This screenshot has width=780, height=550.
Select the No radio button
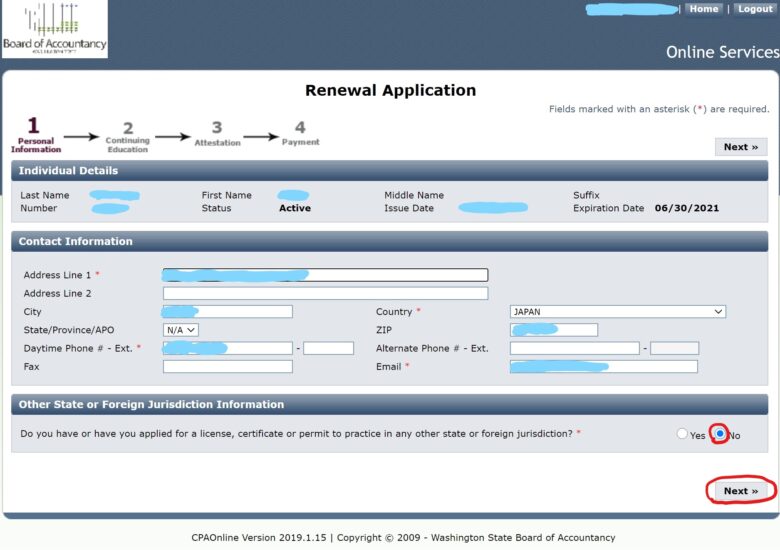pyautogui.click(x=719, y=434)
